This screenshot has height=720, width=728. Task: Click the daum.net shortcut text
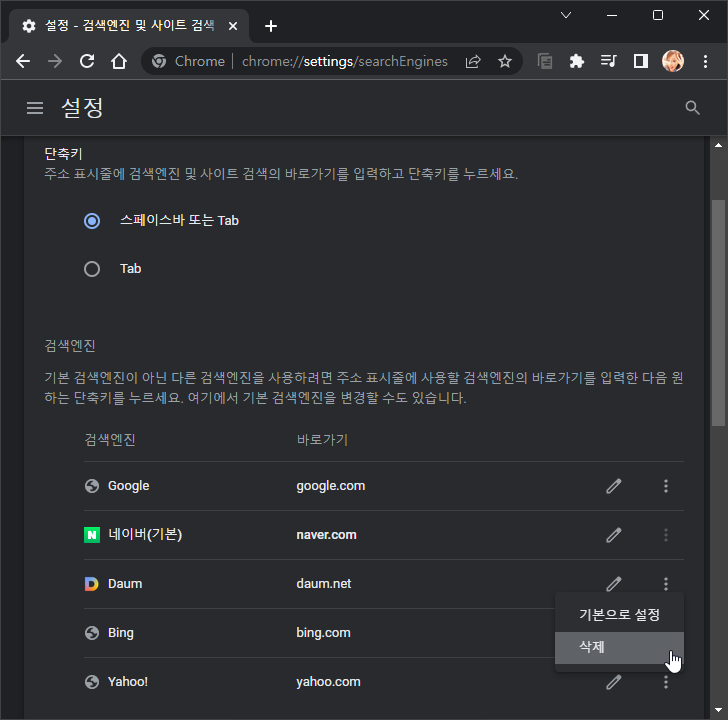pos(324,584)
